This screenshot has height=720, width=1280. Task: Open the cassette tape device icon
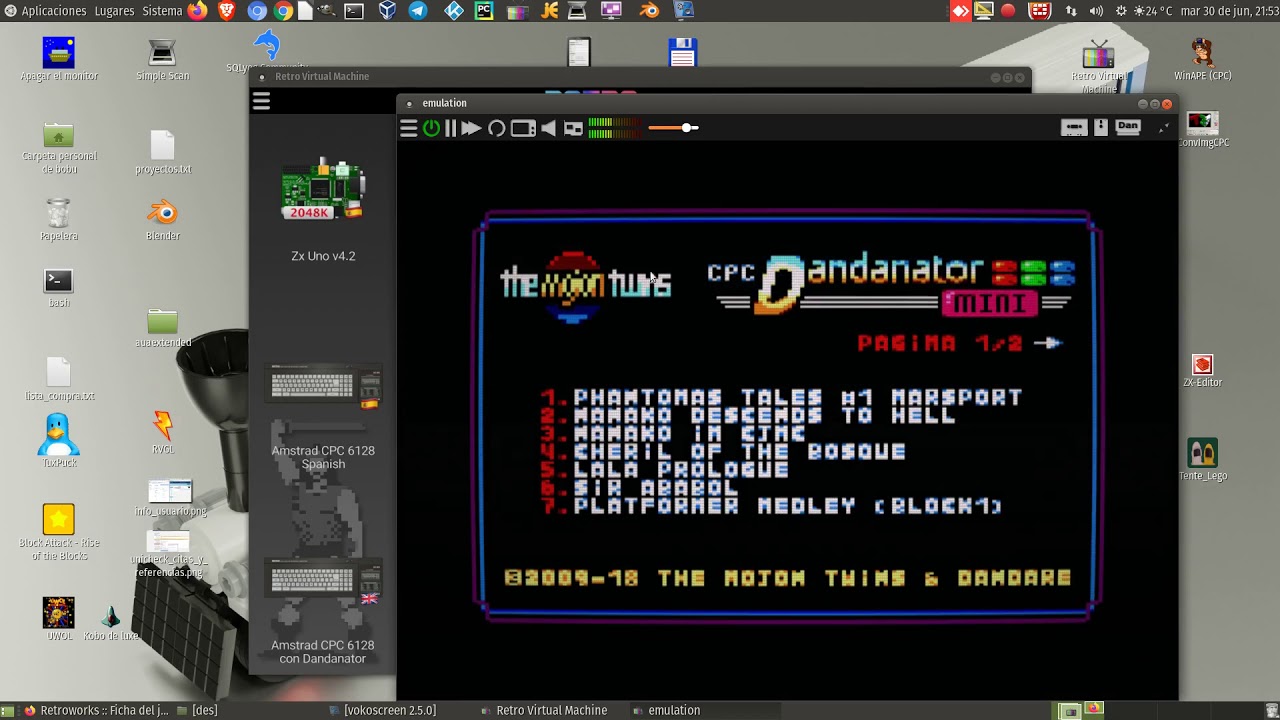click(1074, 127)
